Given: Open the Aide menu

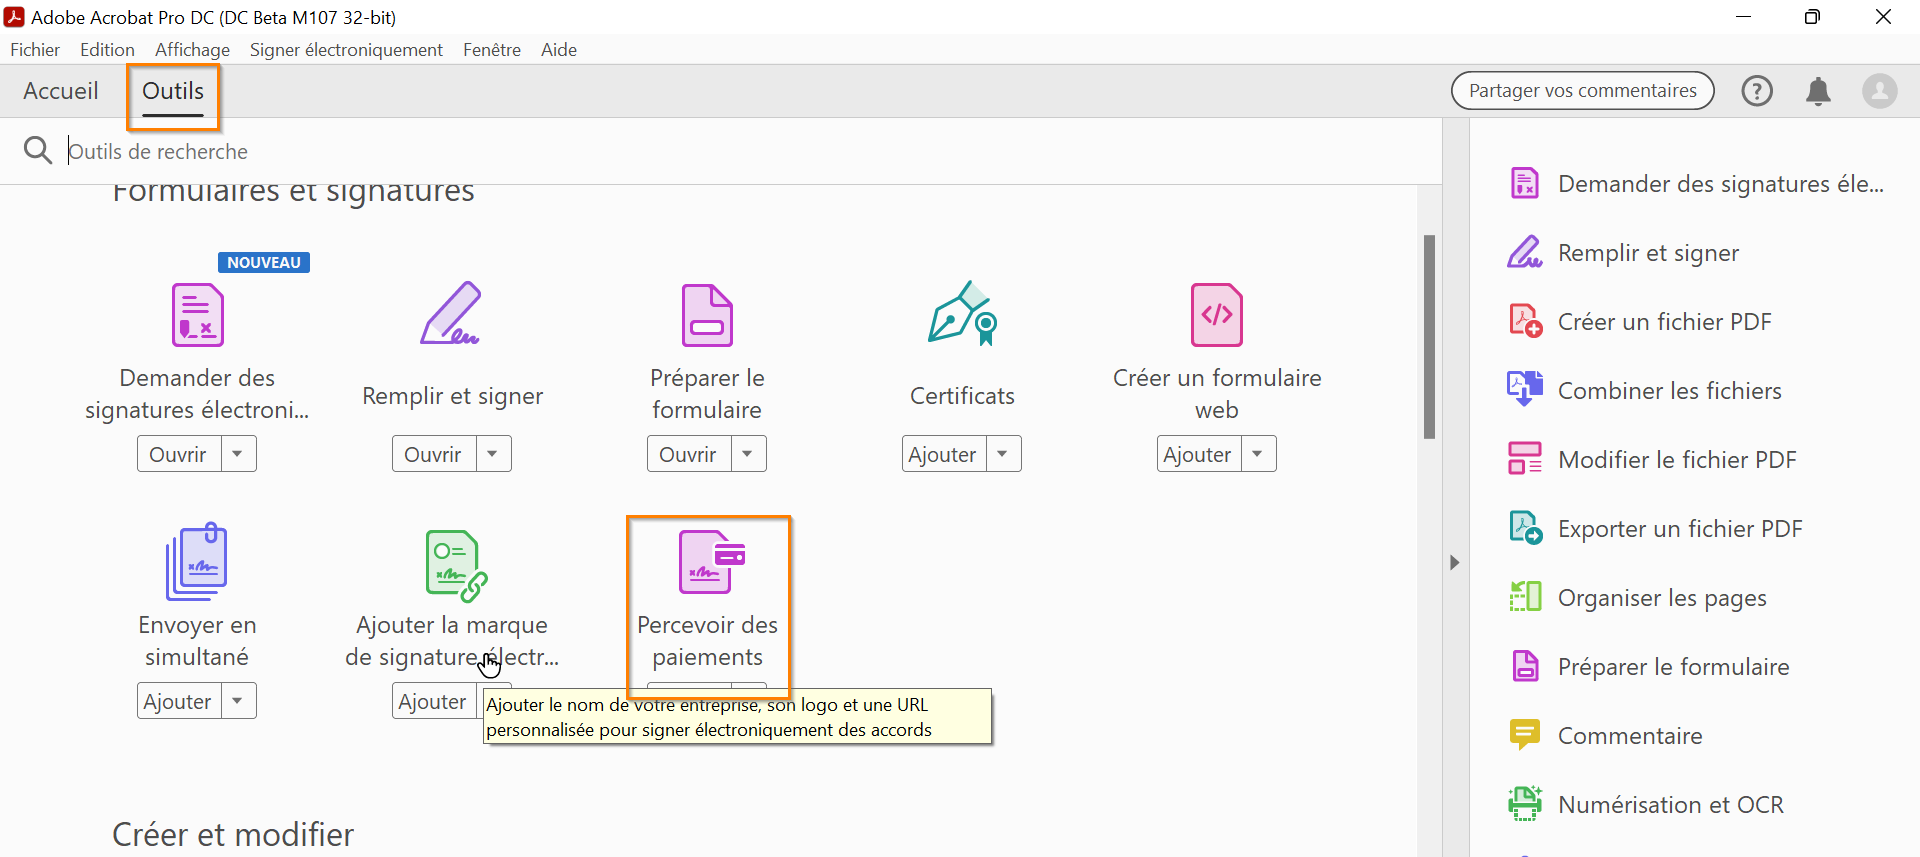Looking at the screenshot, I should pos(559,50).
